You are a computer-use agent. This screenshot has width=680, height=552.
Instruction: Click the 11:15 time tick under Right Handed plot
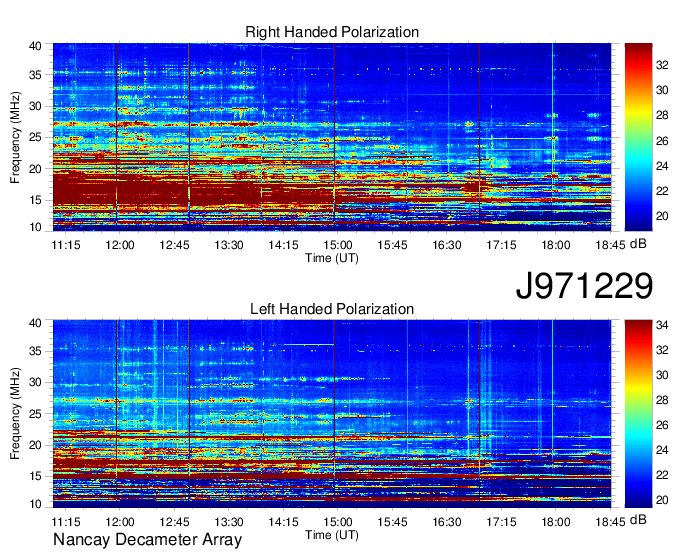(66, 245)
